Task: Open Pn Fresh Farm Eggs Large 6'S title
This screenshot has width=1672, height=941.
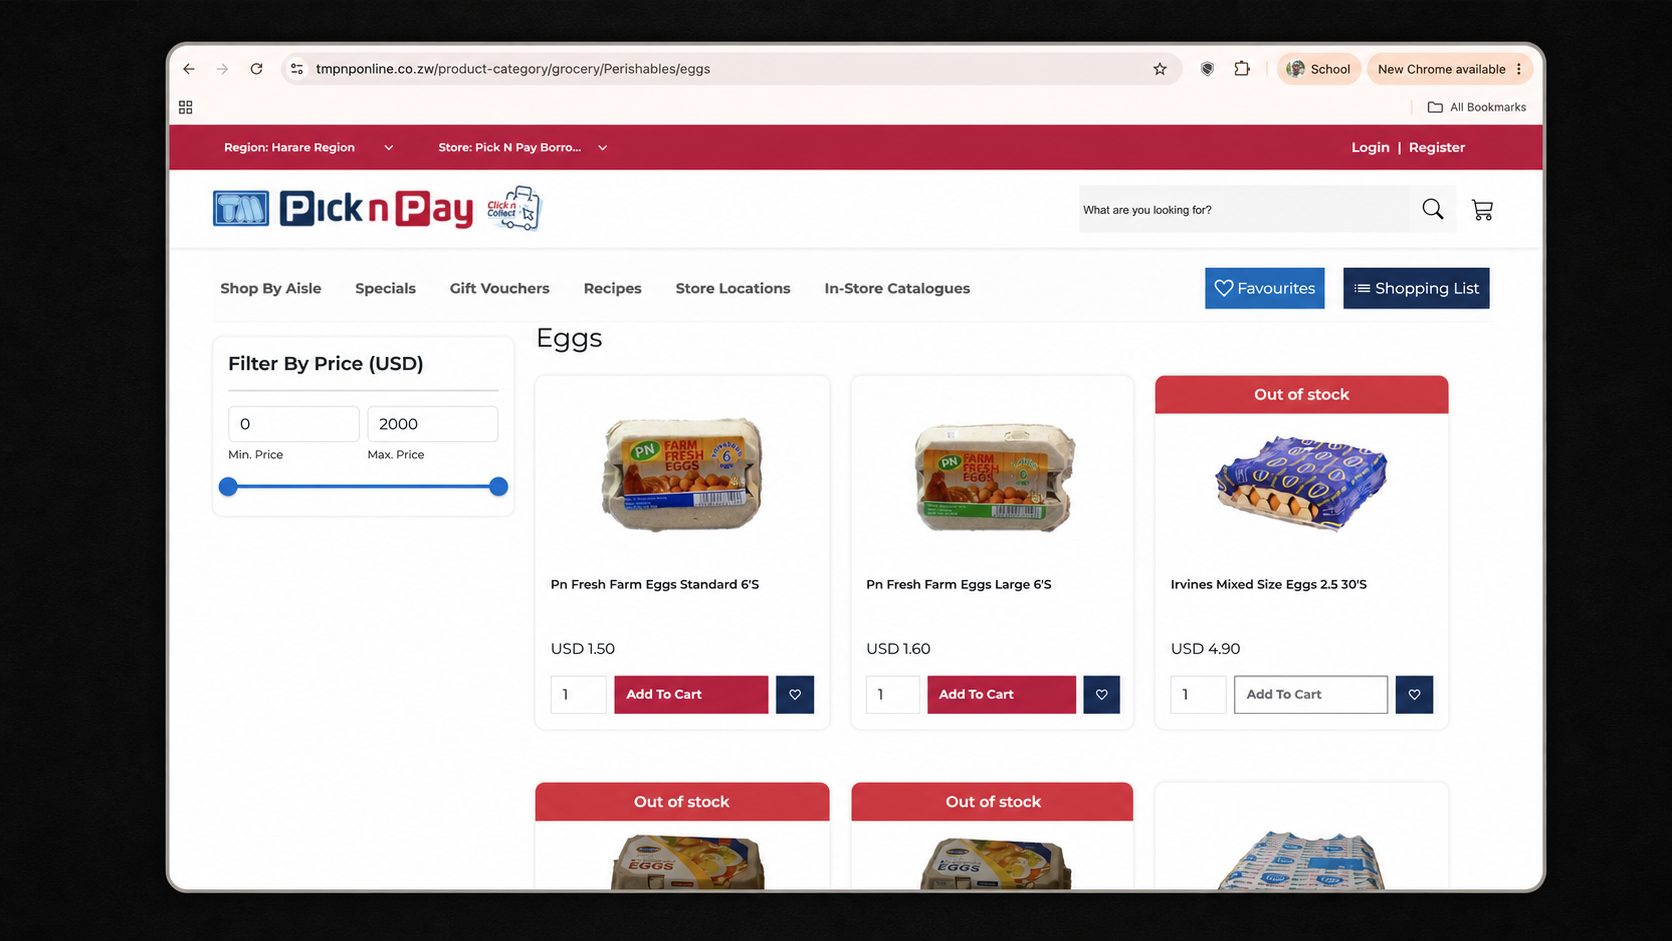Action: (x=959, y=584)
